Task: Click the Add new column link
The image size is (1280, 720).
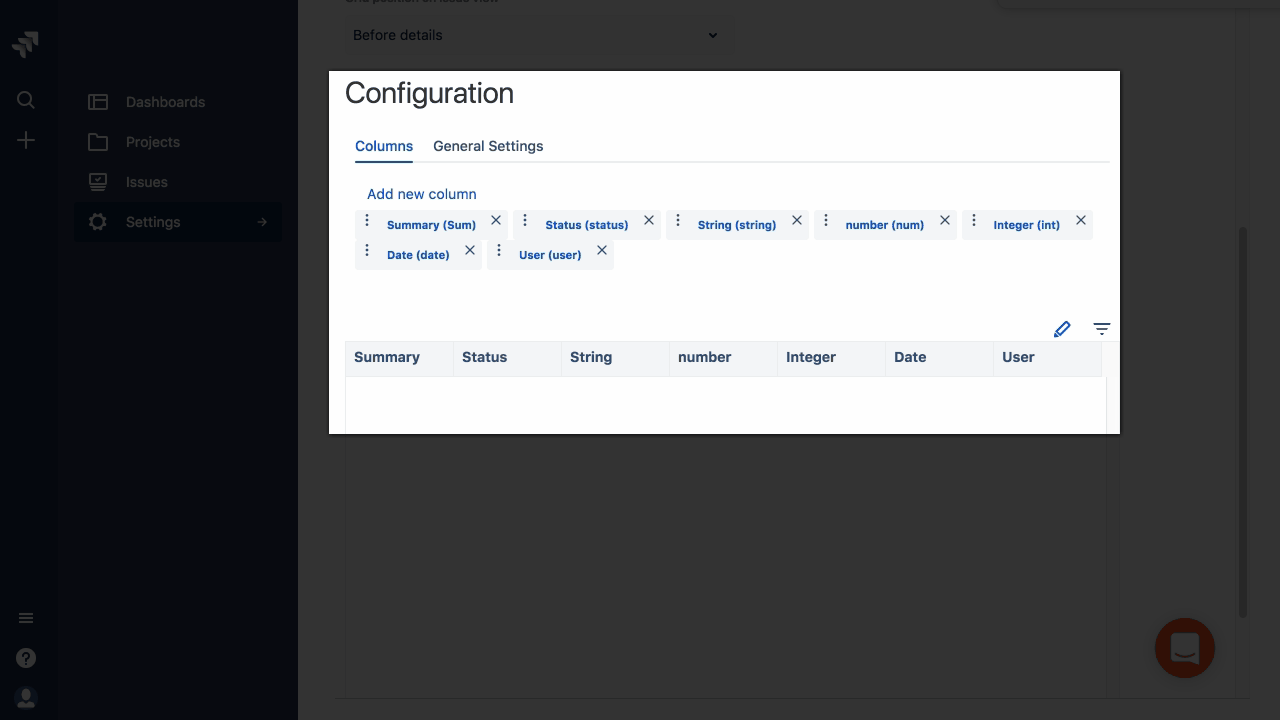Action: tap(421, 194)
